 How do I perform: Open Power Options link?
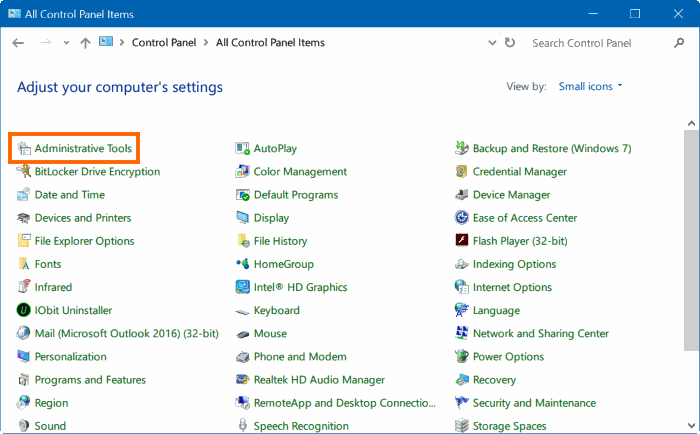click(508, 357)
